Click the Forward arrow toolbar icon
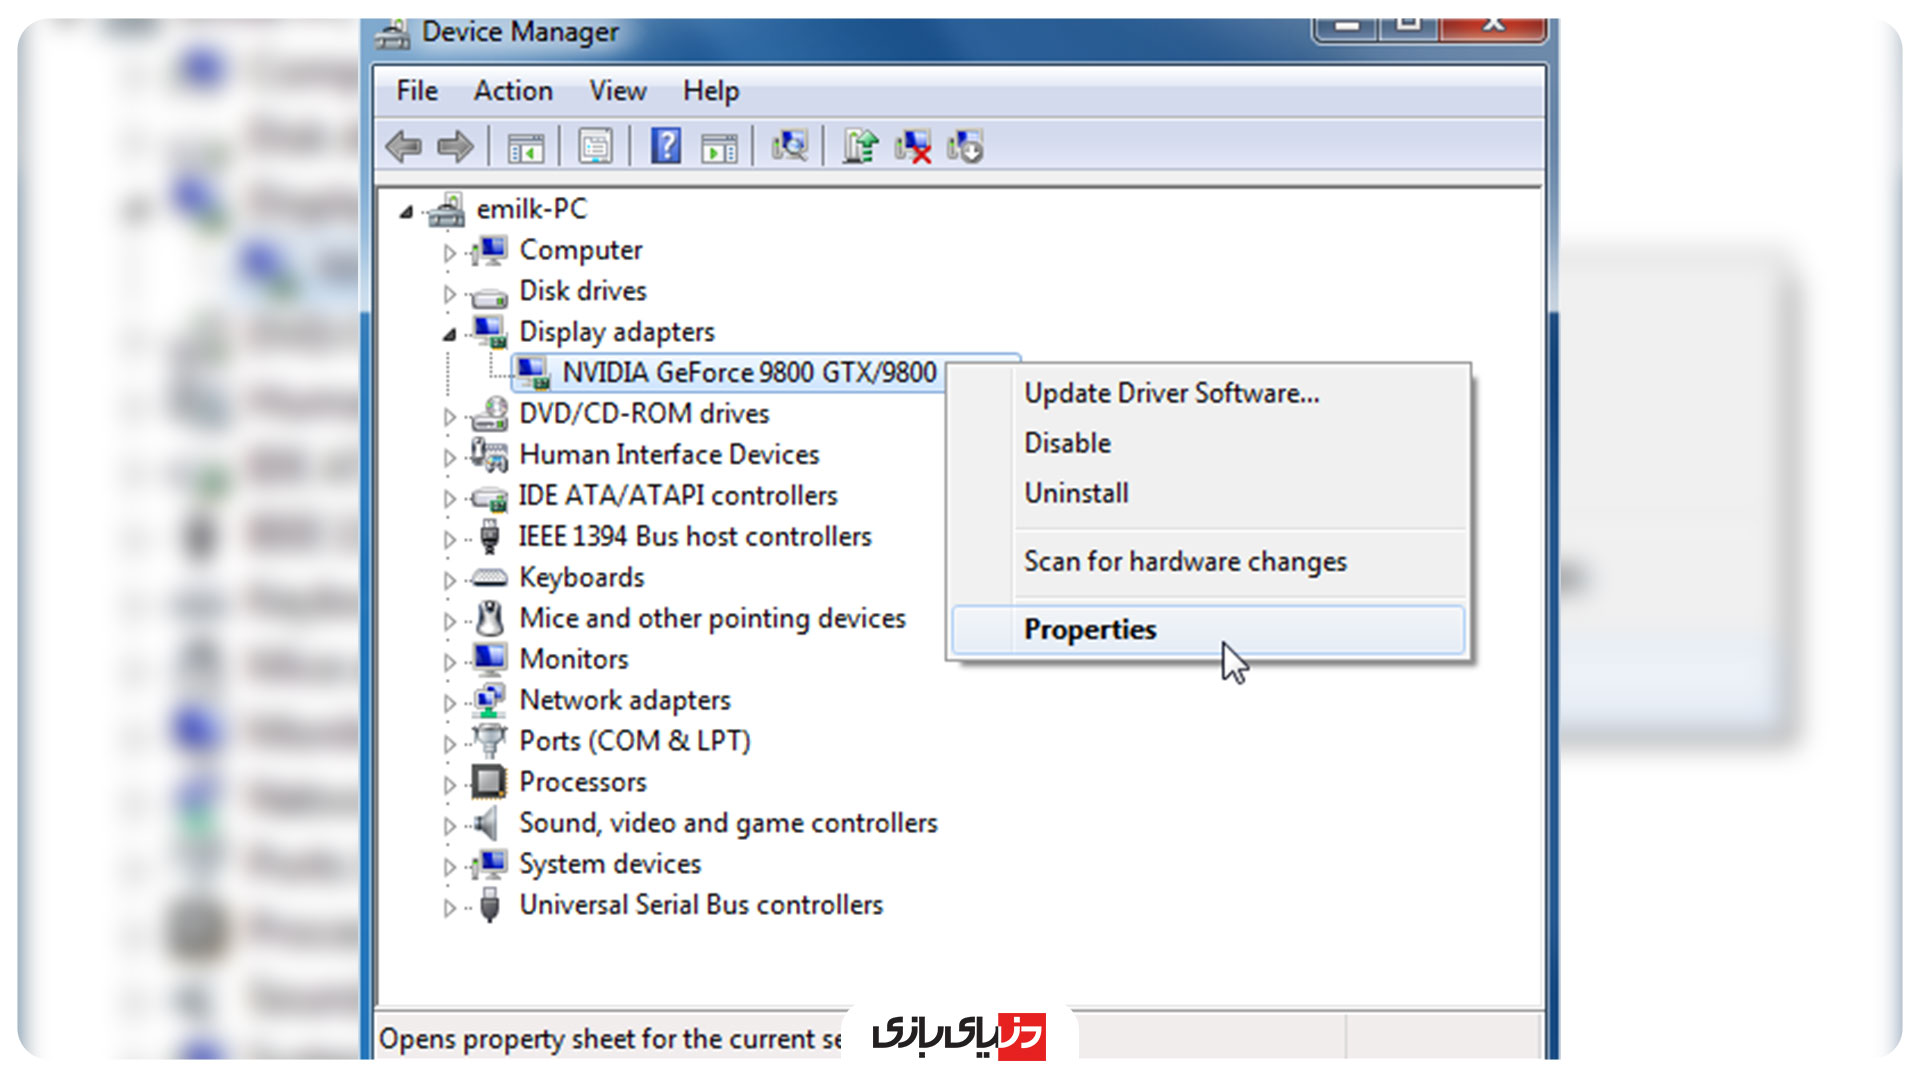The image size is (1920, 1080). (455, 147)
